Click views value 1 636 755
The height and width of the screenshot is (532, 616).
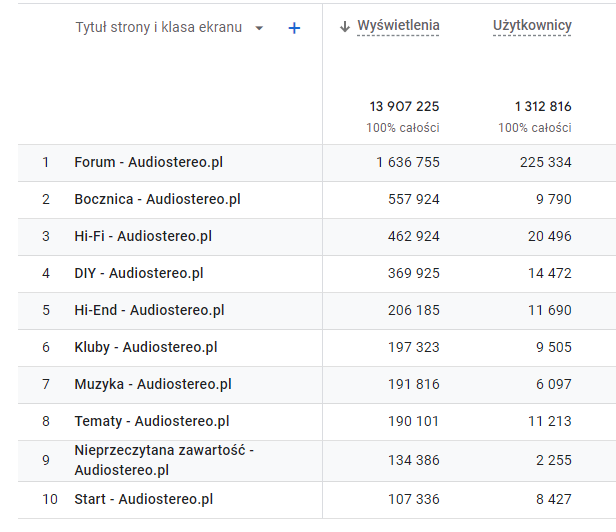pos(408,162)
